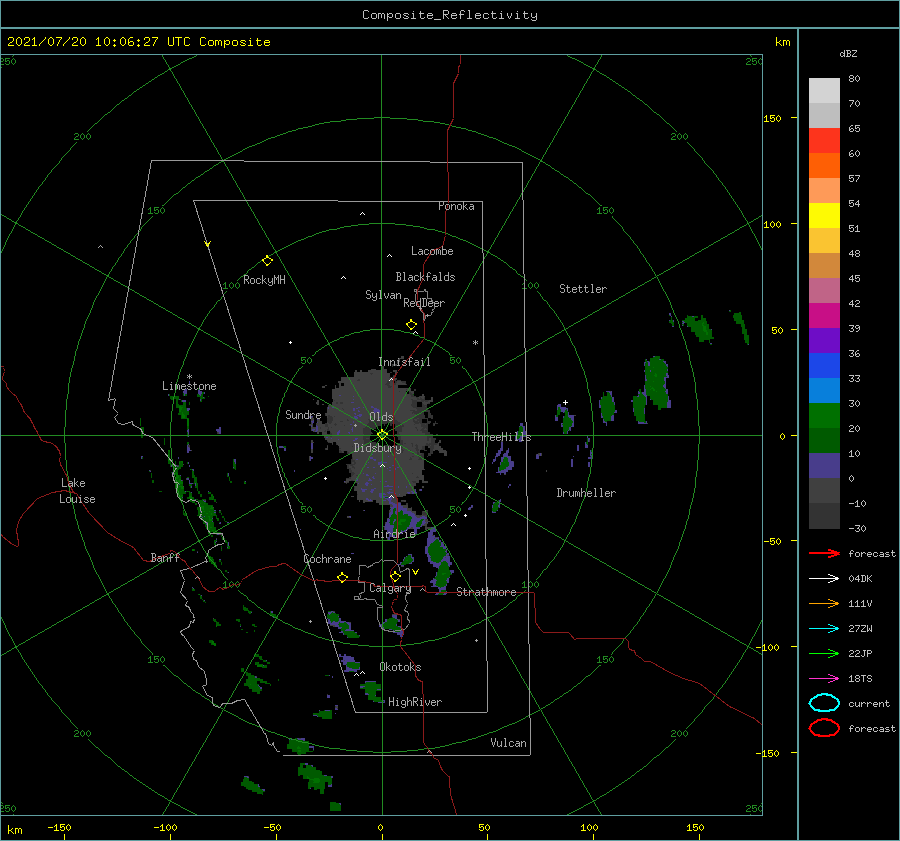Click the Innisfail city label

click(404, 362)
